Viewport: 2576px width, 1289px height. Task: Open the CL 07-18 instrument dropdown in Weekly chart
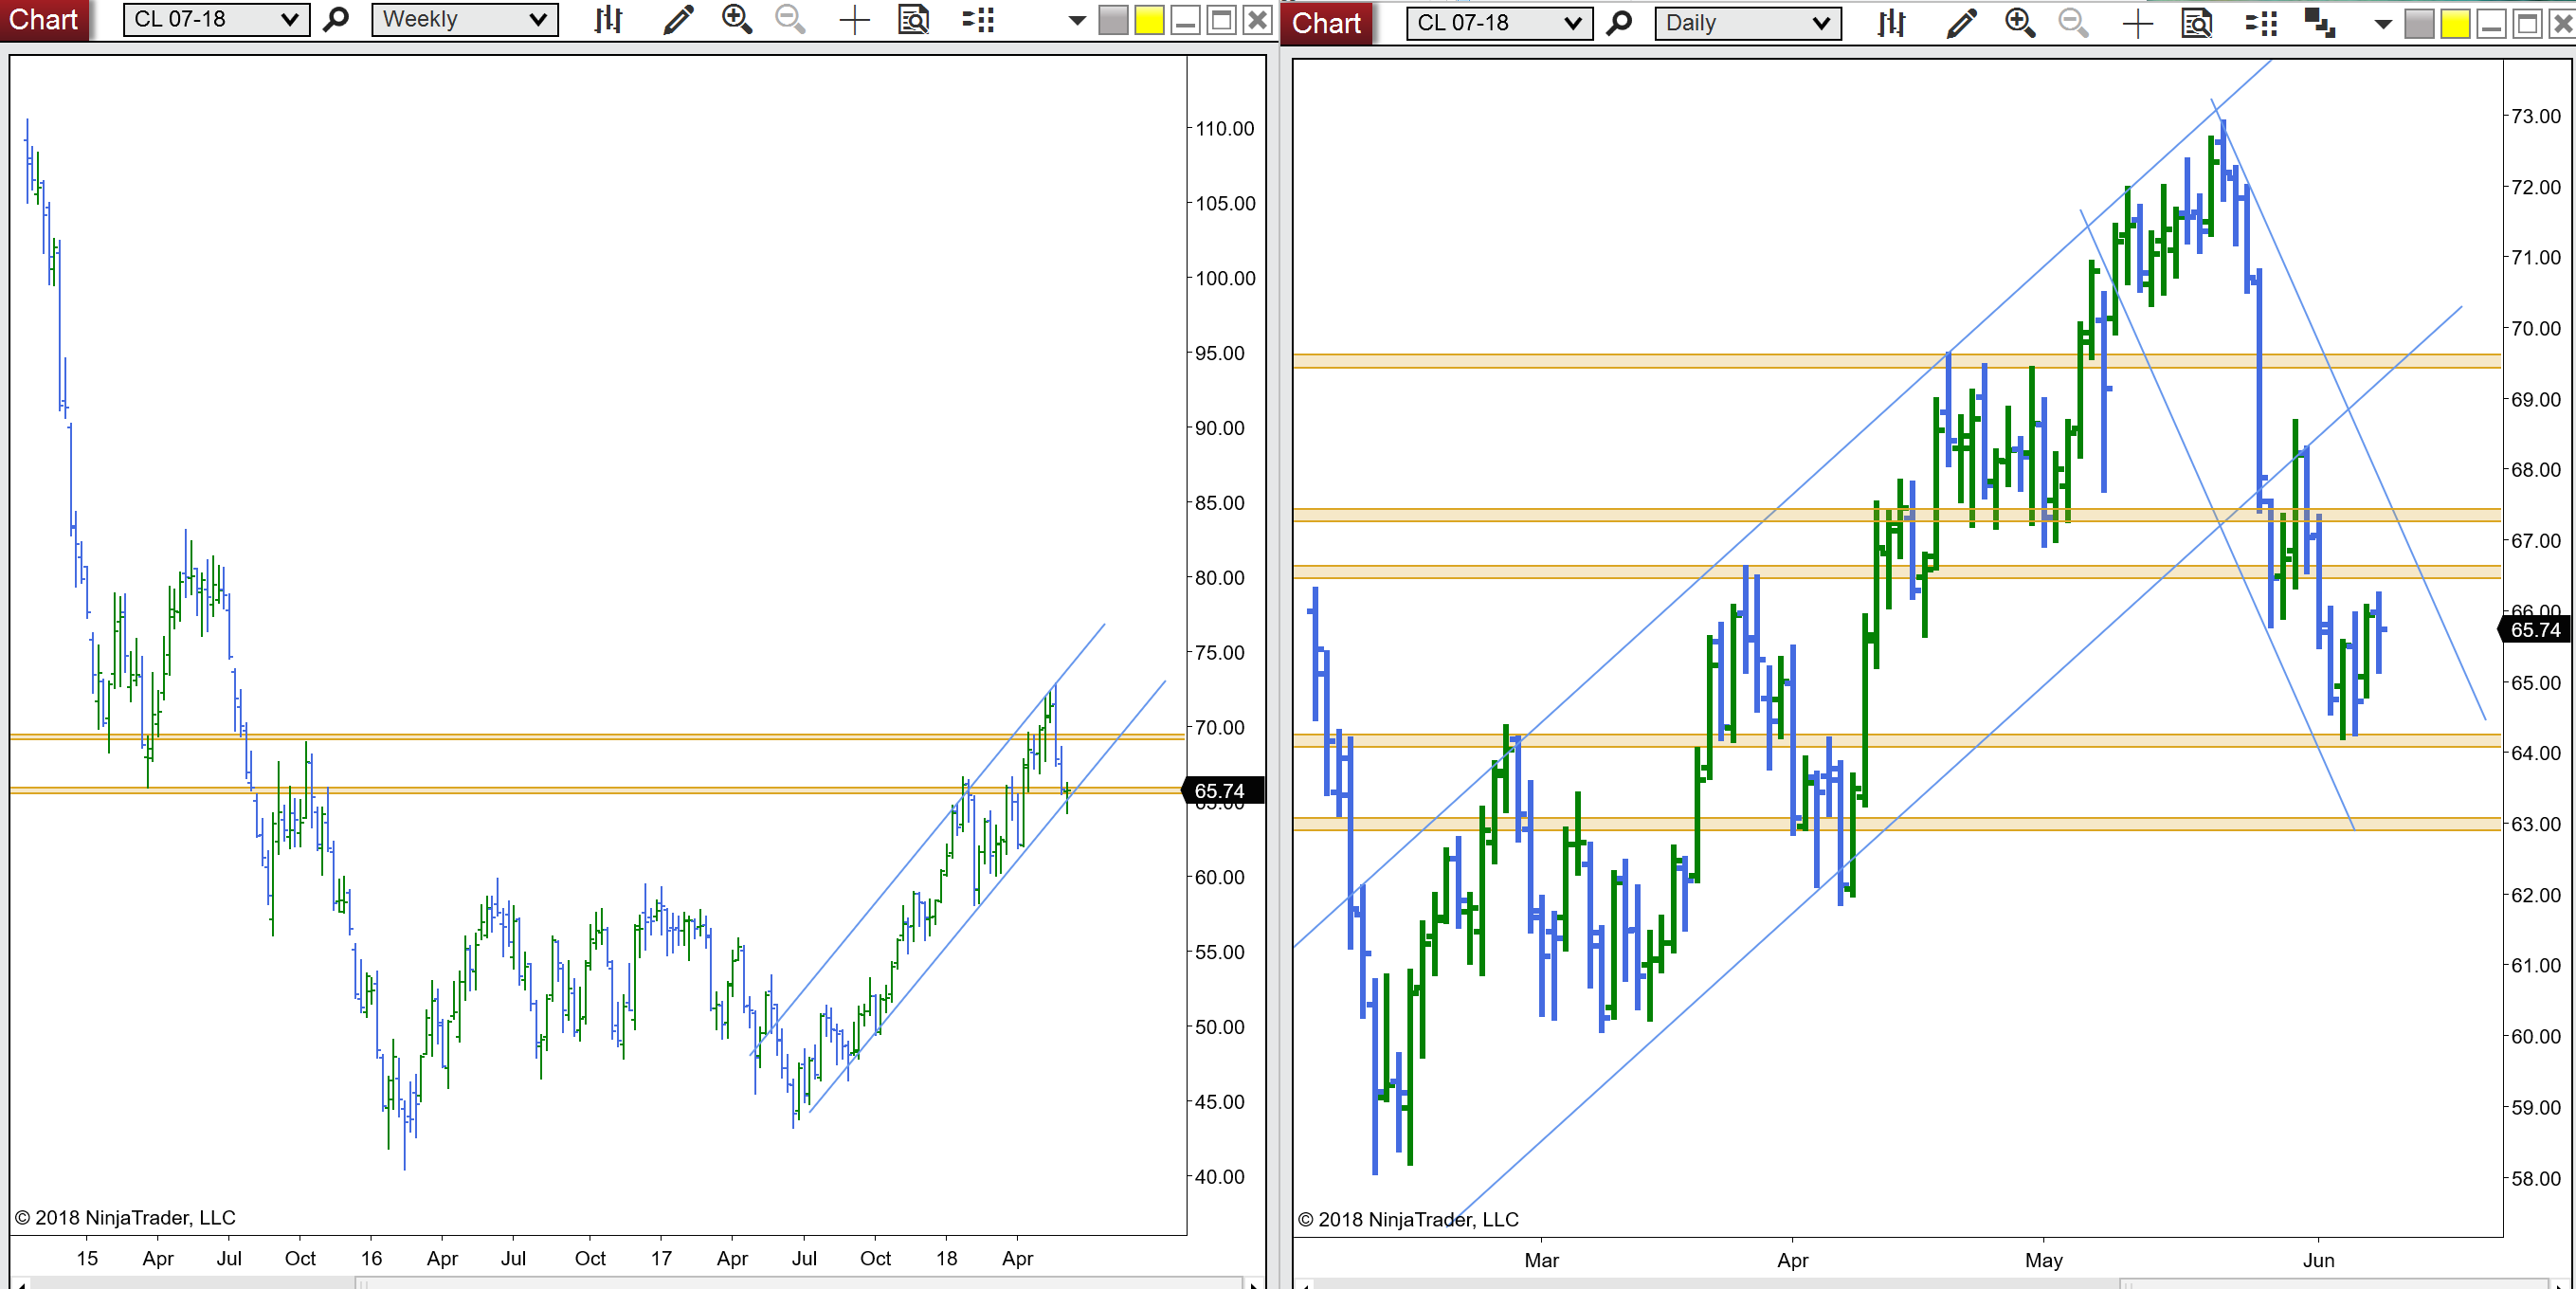point(216,19)
